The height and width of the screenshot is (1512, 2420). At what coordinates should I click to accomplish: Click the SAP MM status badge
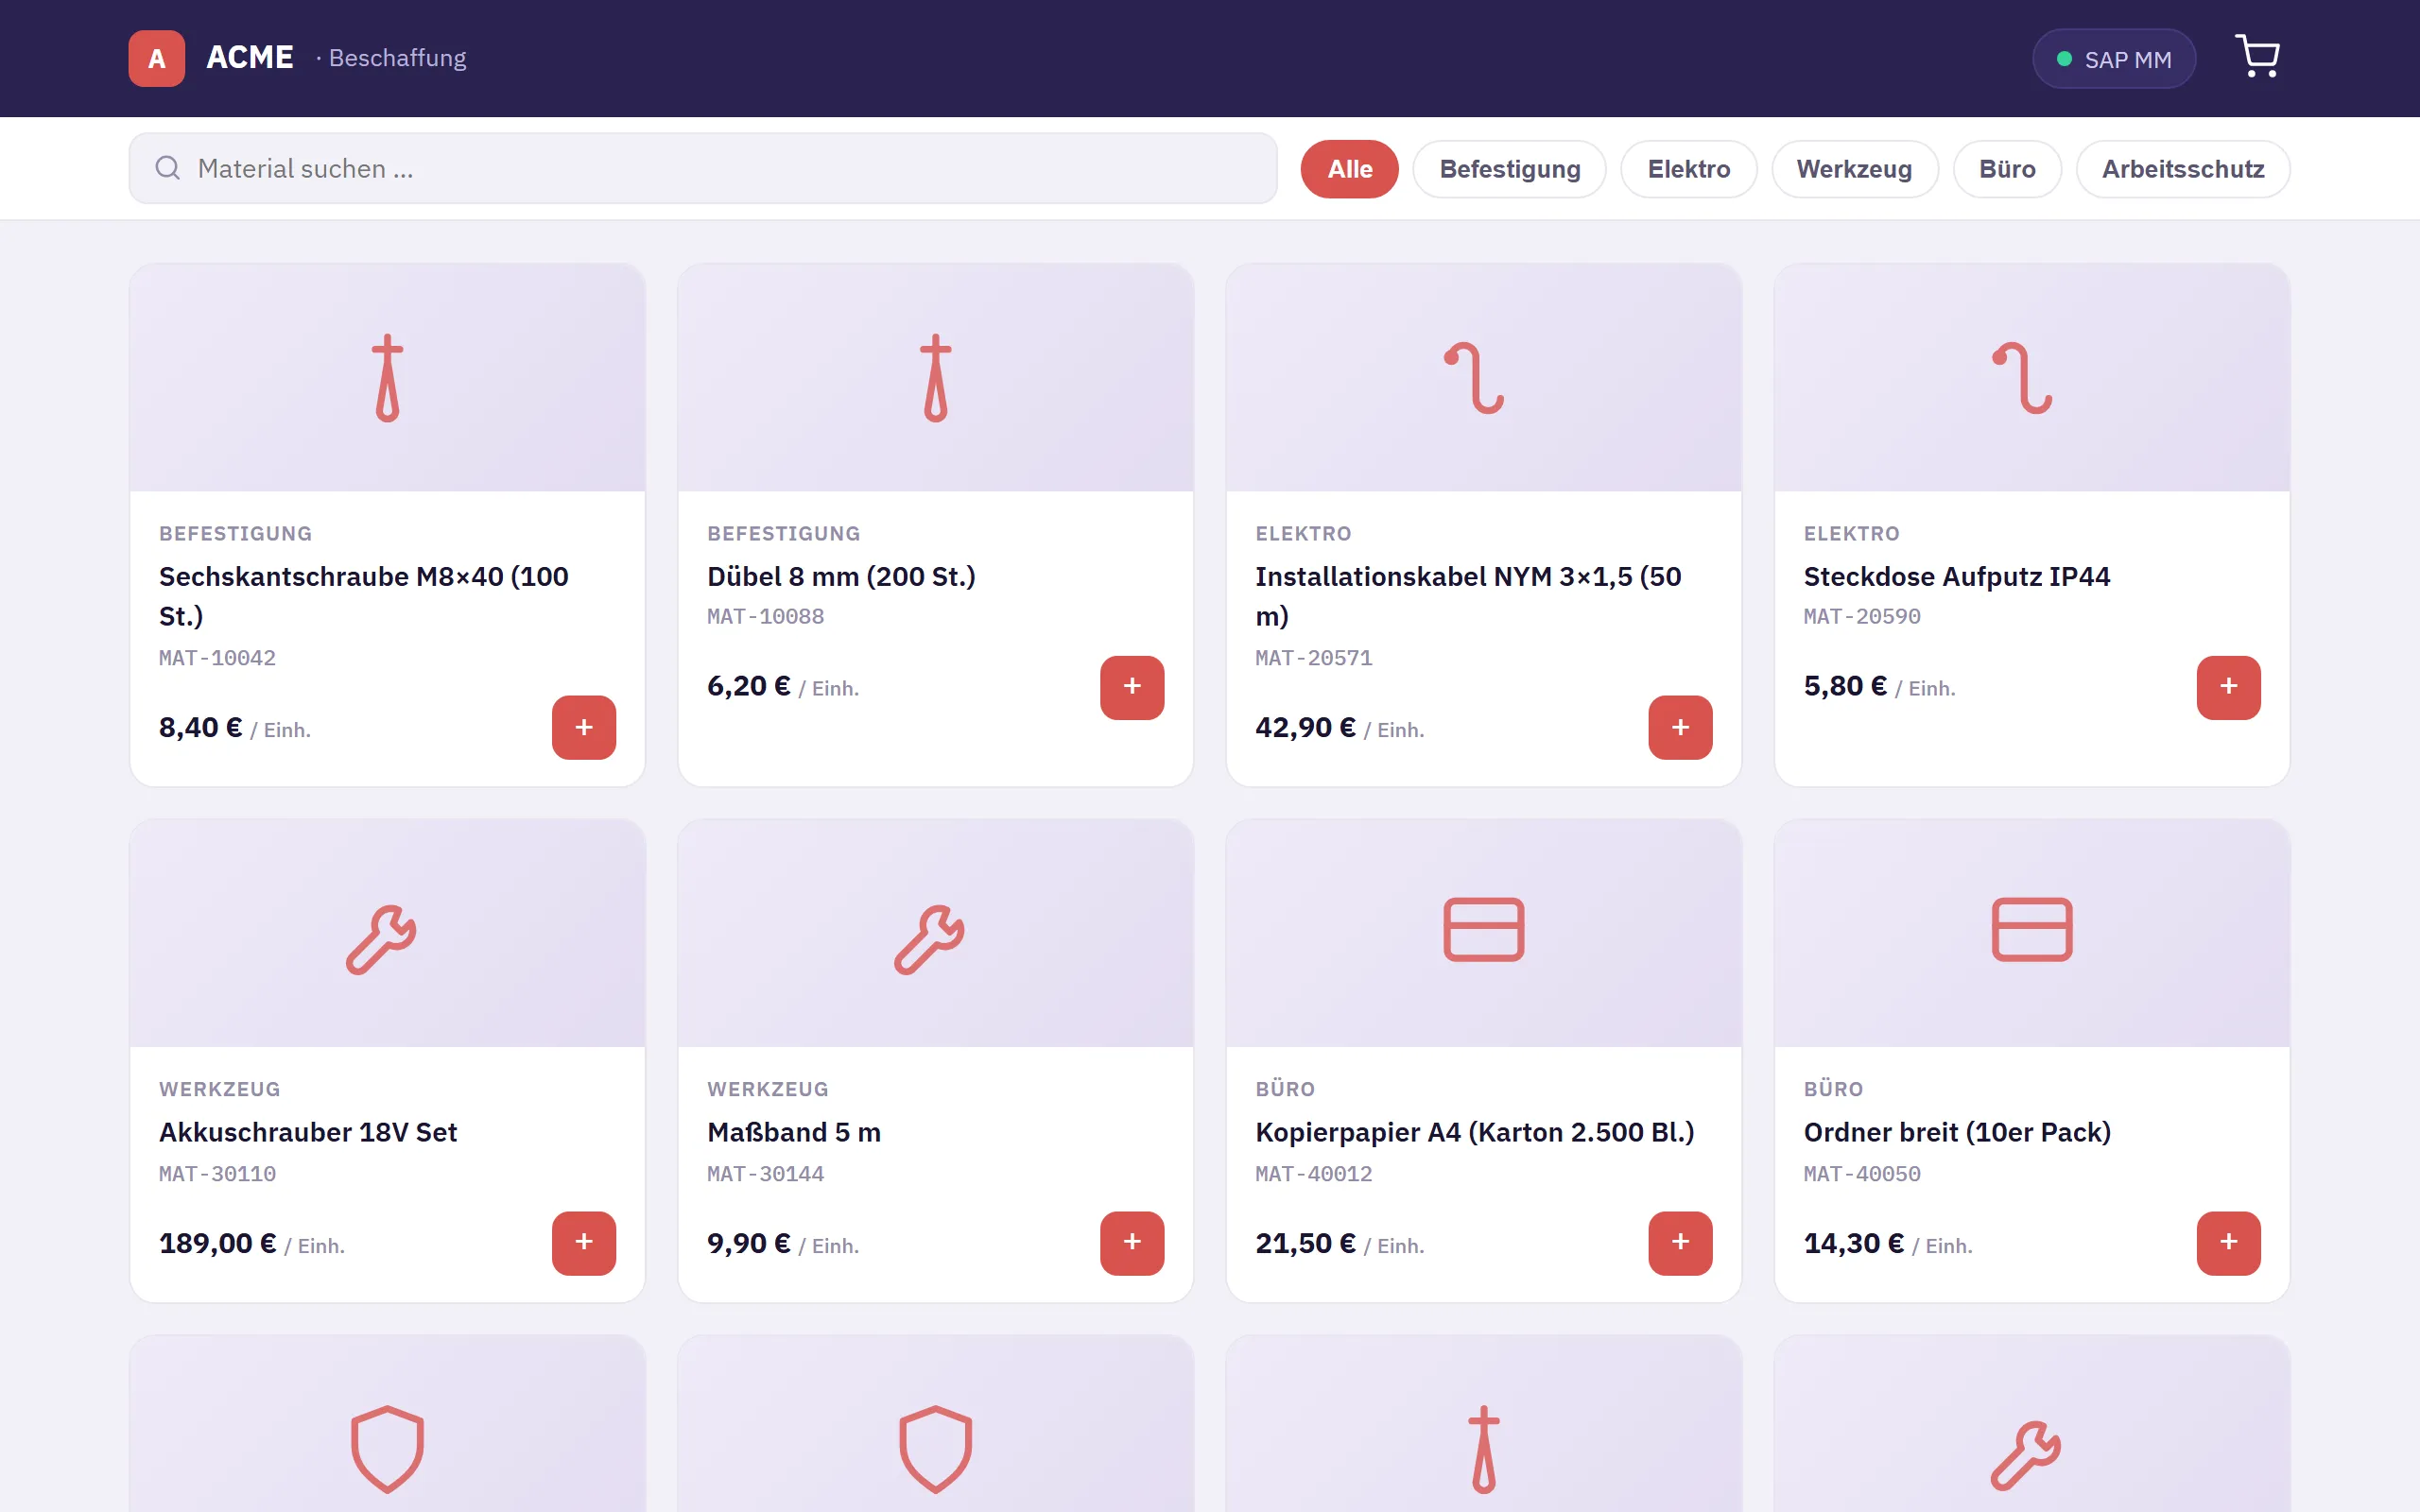coord(2113,59)
